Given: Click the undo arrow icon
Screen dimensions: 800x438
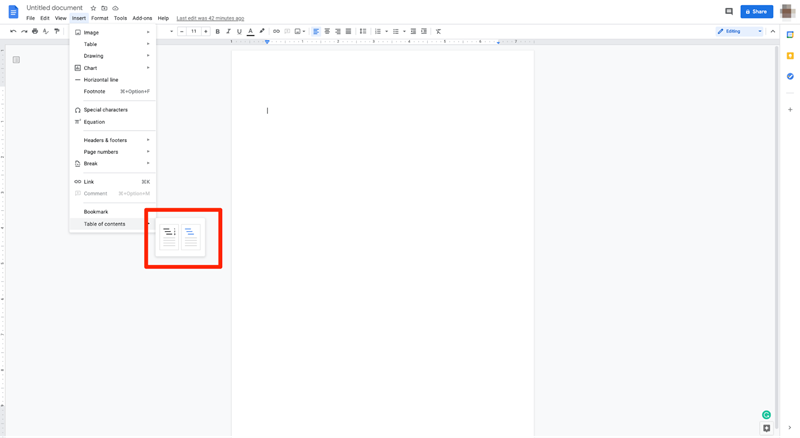Looking at the screenshot, I should pos(13,31).
